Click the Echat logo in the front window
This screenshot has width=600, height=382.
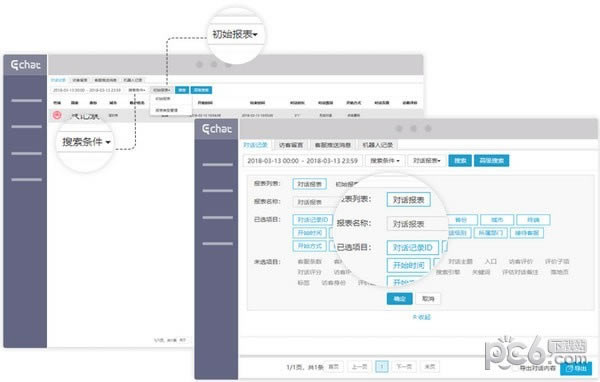[x=217, y=129]
